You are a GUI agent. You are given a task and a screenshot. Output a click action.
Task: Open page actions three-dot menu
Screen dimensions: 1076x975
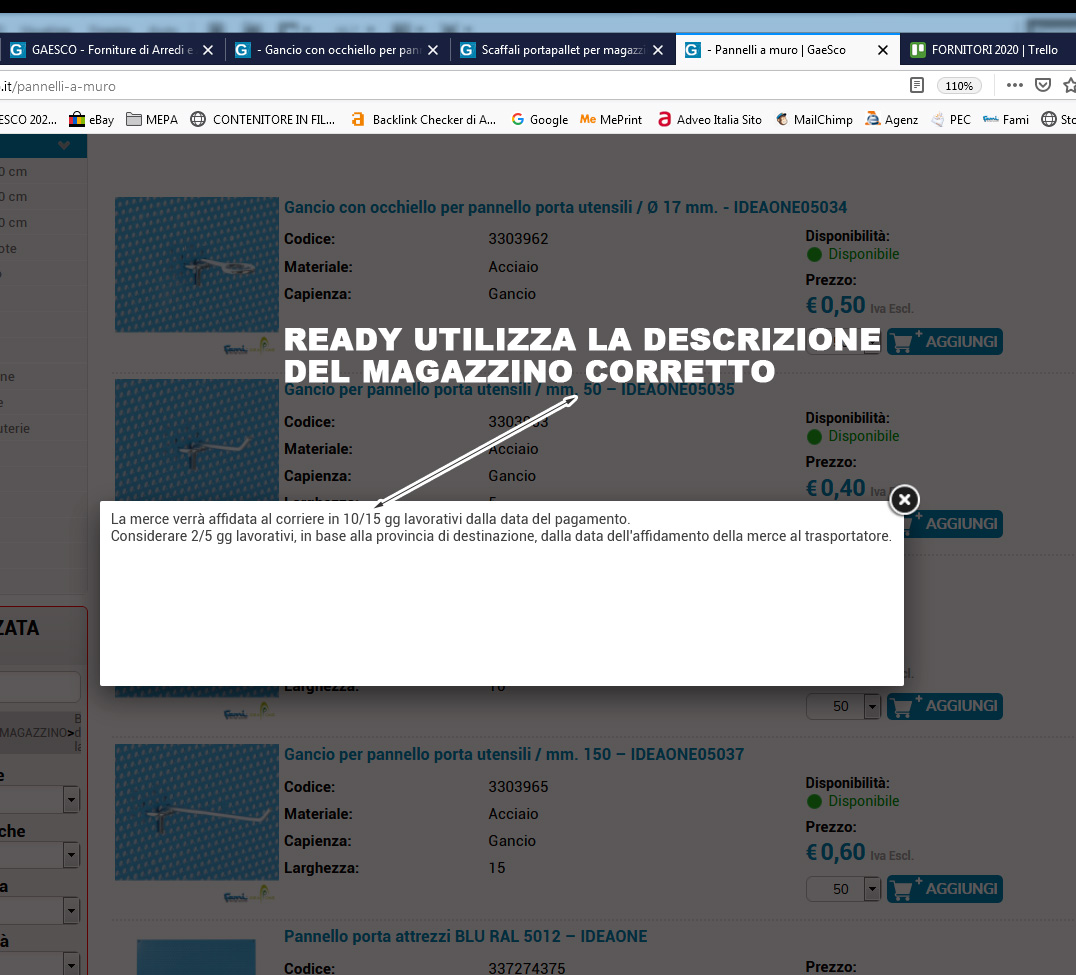click(x=1014, y=85)
